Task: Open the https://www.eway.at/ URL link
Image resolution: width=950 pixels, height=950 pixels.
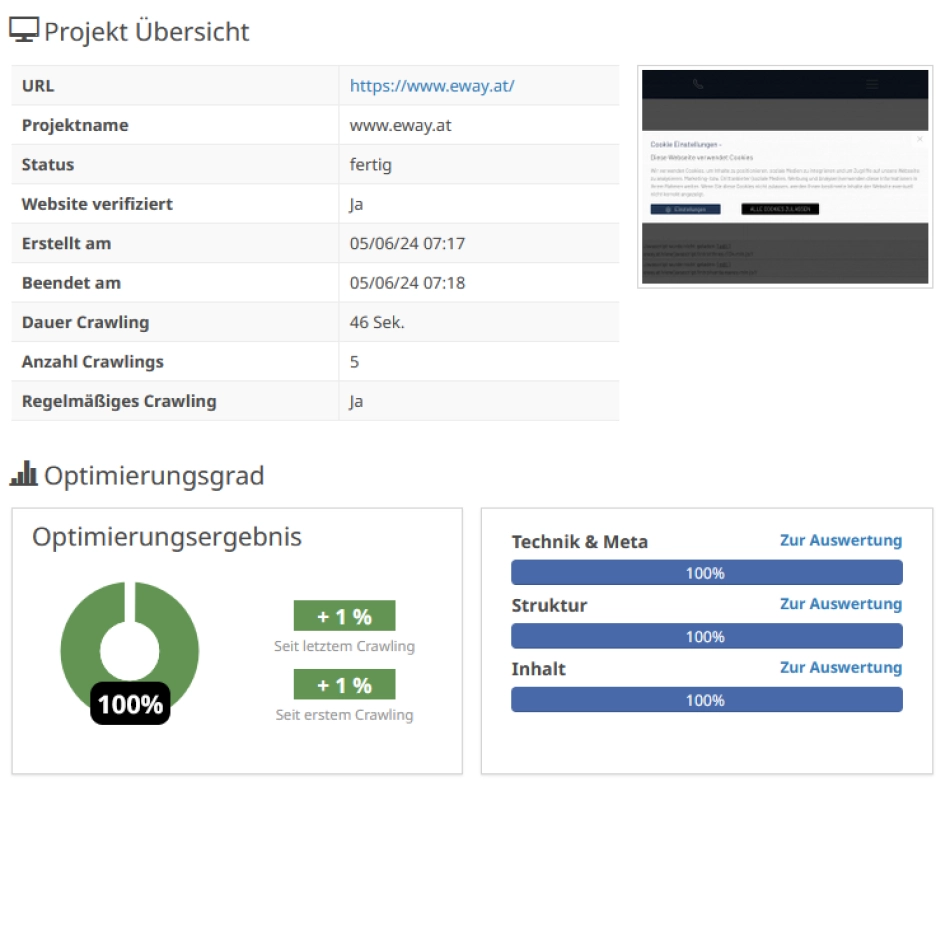Action: coord(432,86)
